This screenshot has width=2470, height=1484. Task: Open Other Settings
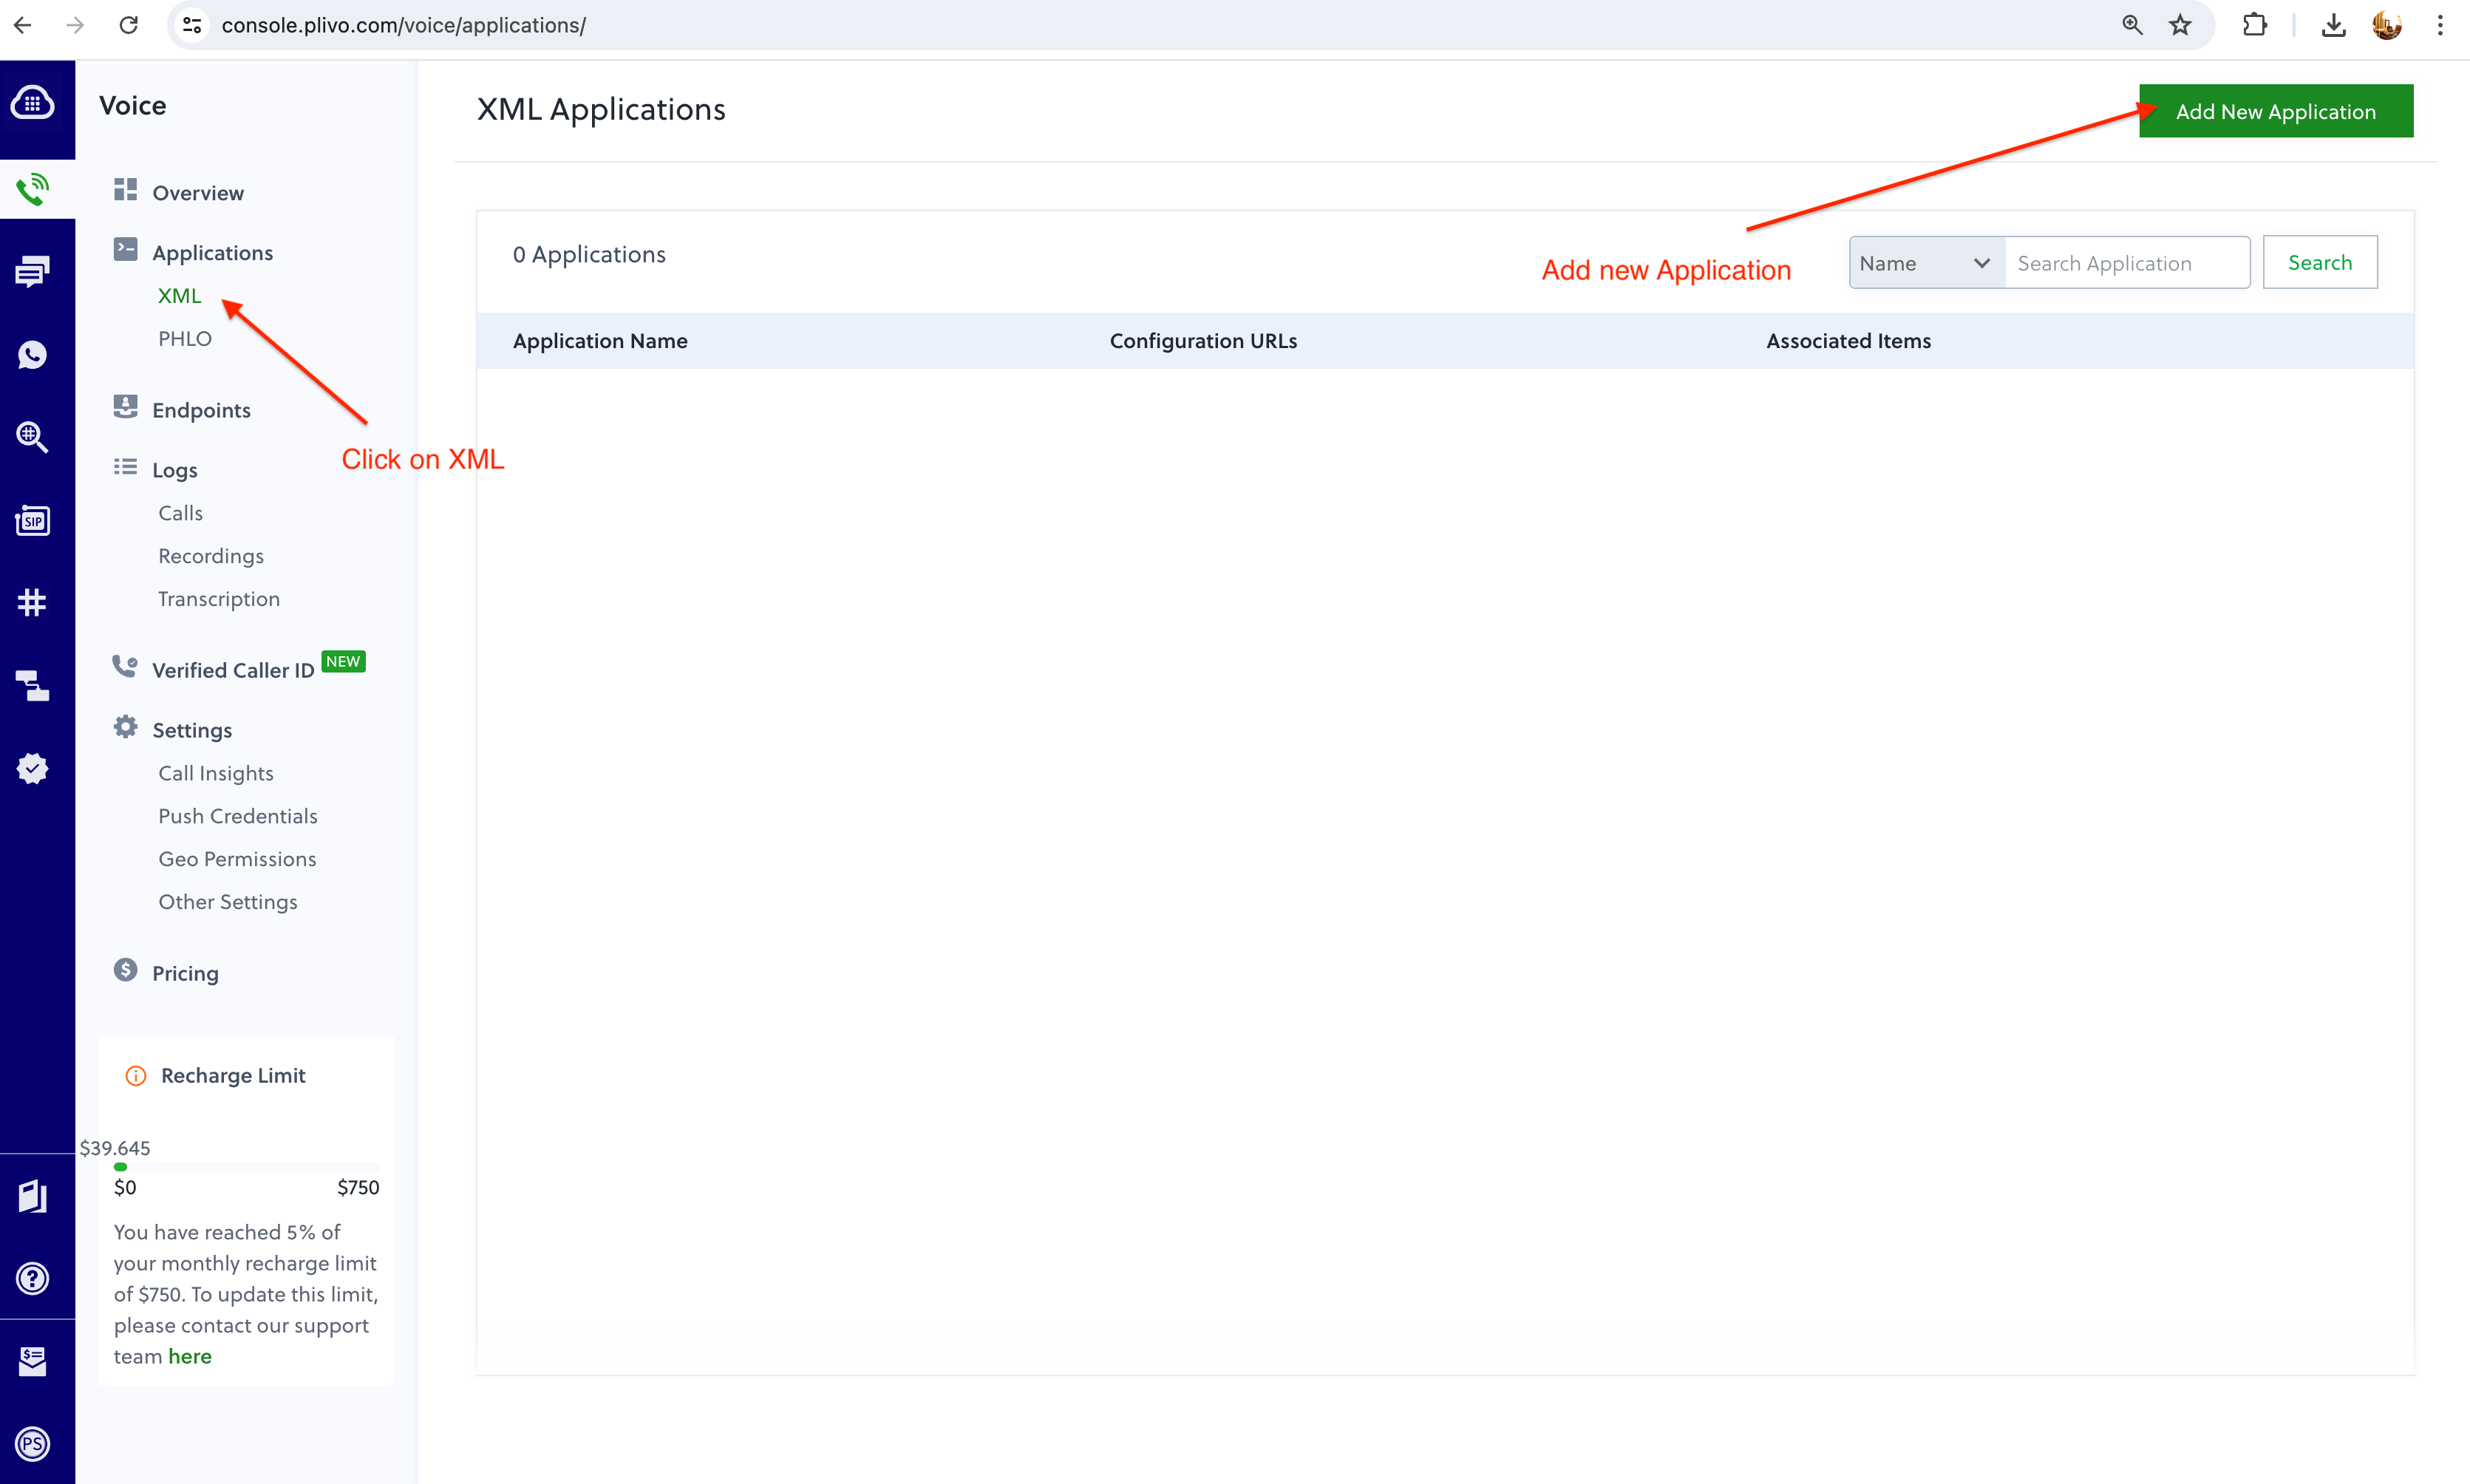pos(228,902)
